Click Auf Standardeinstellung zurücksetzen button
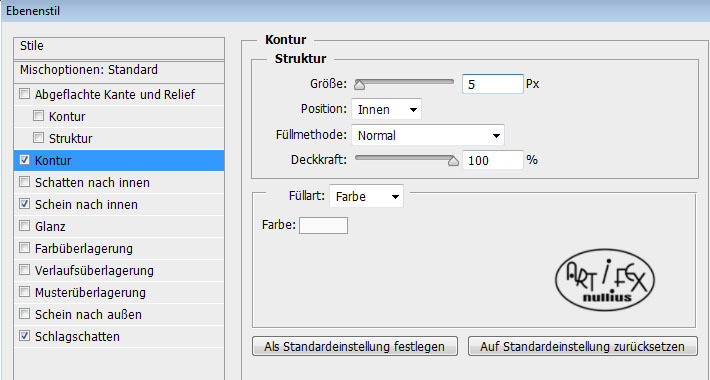This screenshot has height=380, width=710. pos(582,346)
